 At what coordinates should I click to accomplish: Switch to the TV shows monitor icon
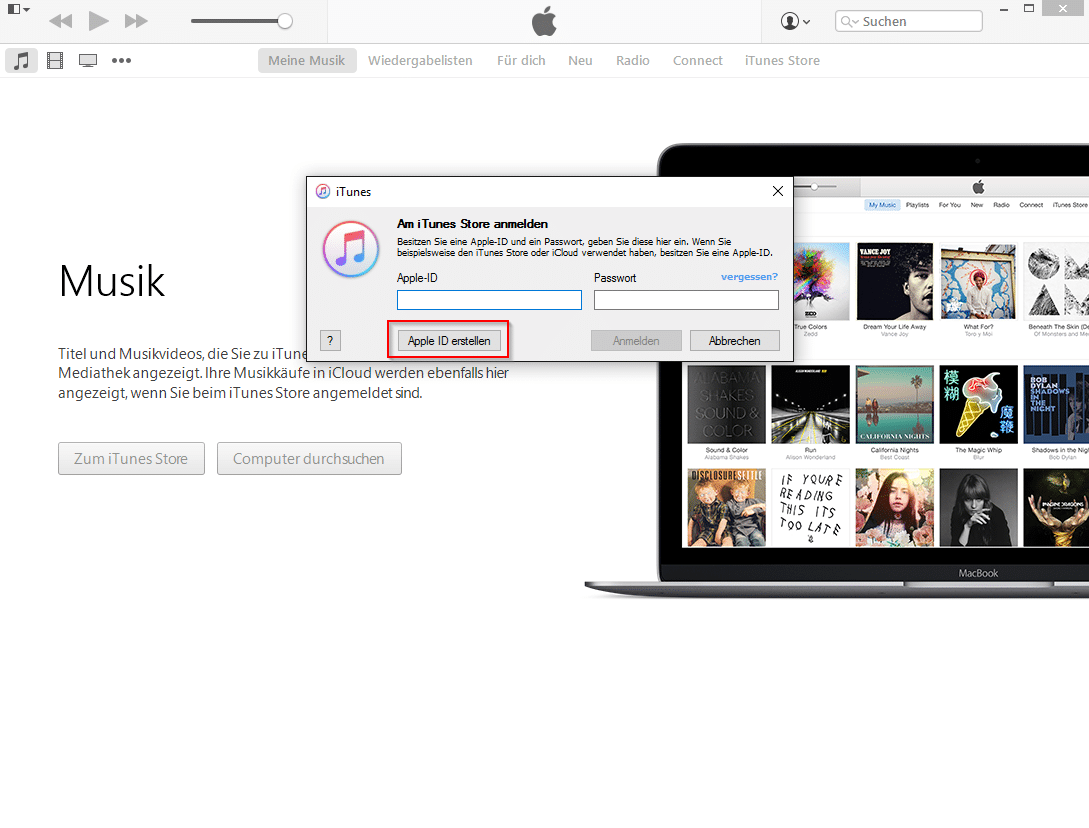point(88,60)
